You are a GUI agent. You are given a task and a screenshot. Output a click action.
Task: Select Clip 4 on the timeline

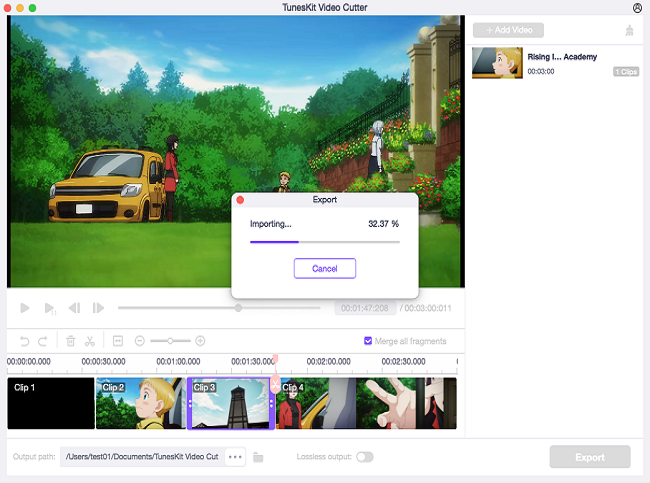(x=366, y=403)
